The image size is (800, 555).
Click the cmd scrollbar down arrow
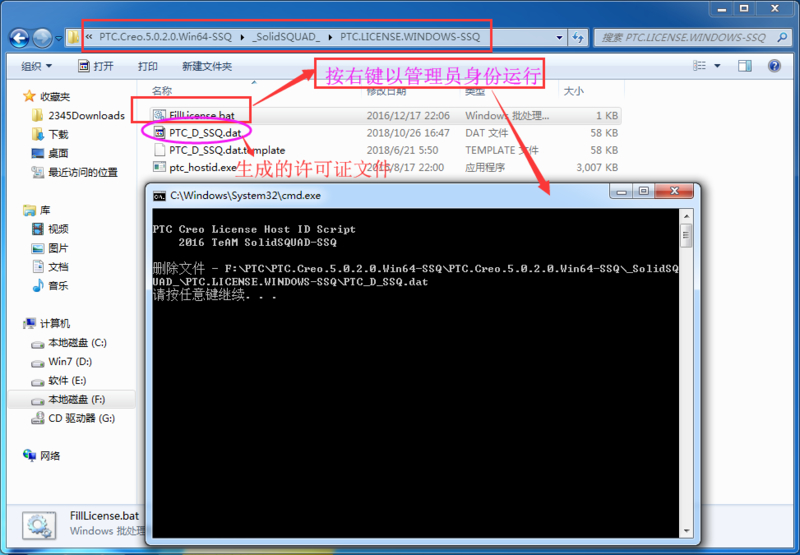pos(686,531)
